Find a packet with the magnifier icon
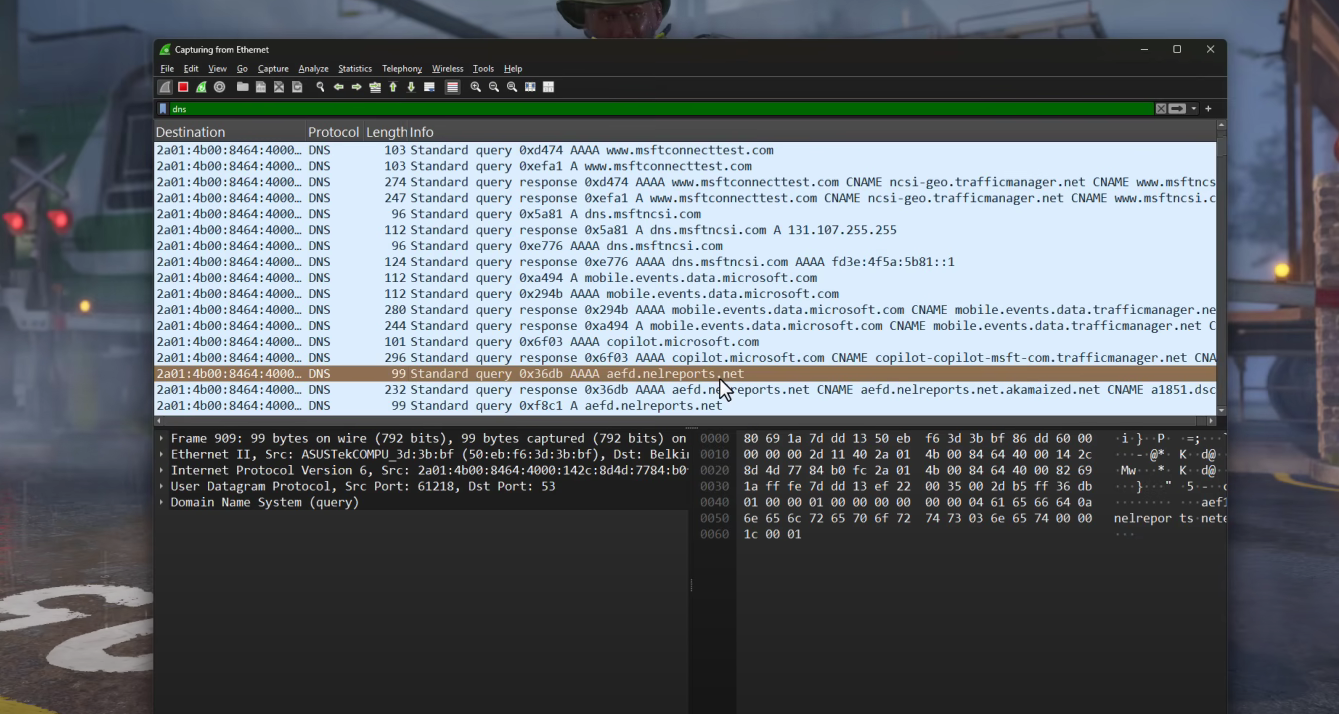This screenshot has width=1339, height=714. point(320,87)
